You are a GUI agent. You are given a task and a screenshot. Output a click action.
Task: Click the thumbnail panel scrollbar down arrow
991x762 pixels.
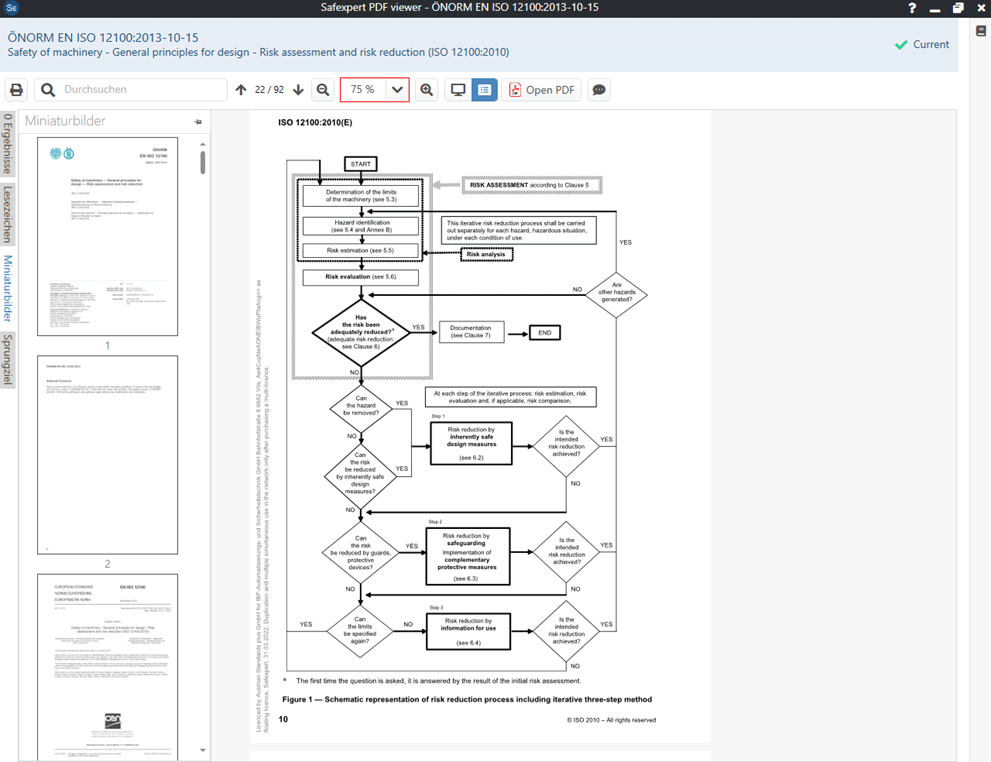point(203,750)
